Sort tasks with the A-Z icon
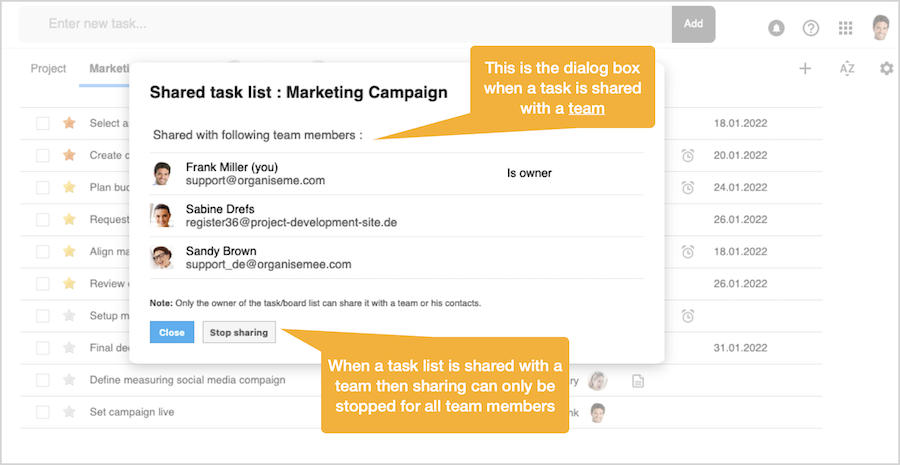 847,68
